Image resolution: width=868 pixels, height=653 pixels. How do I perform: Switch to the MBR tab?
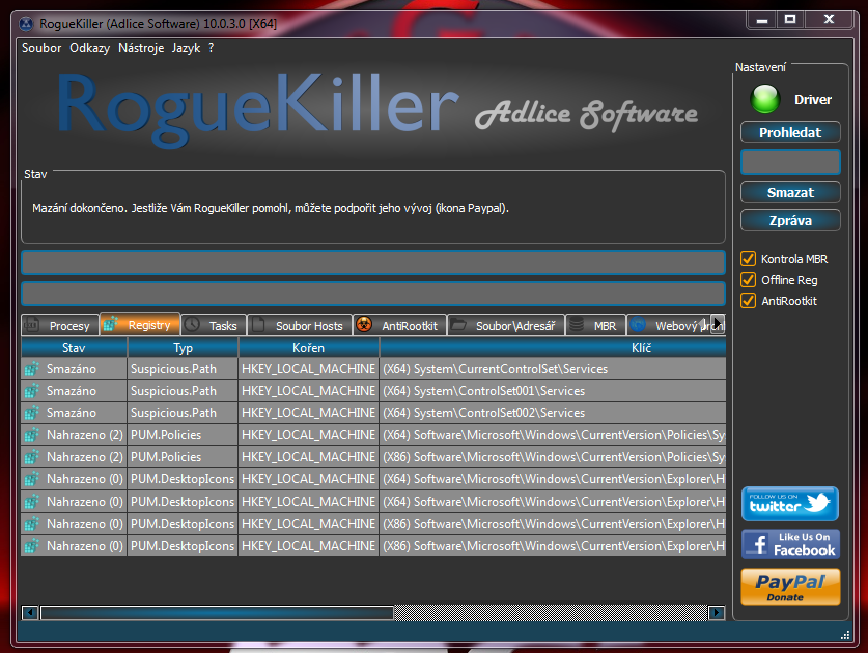595,325
